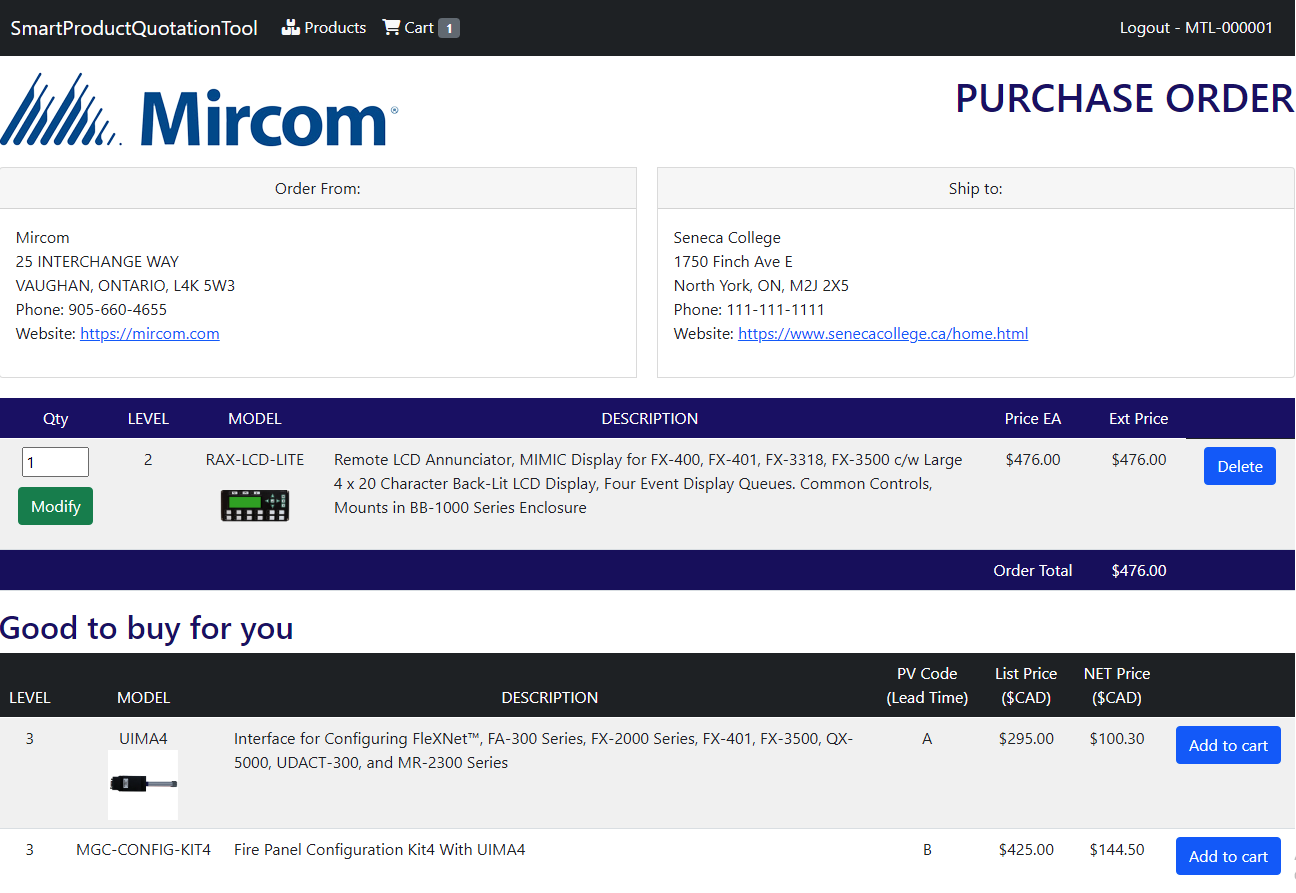Click the 'Seneca College' text
This screenshot has height=893, width=1296.
tap(727, 238)
